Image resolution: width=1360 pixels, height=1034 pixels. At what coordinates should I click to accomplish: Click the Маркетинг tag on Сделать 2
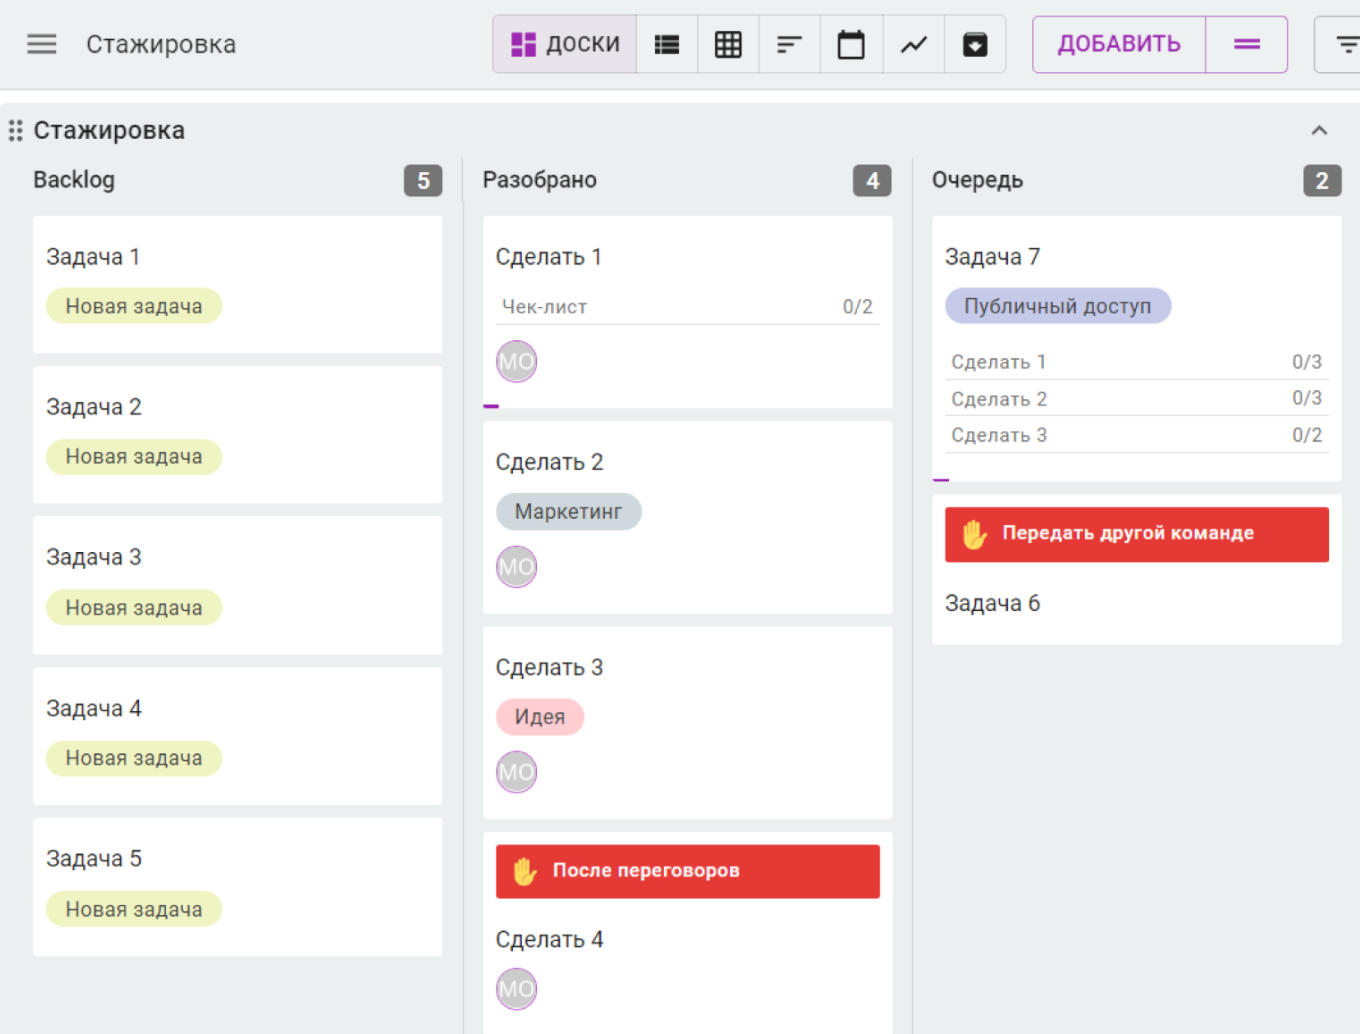click(568, 512)
